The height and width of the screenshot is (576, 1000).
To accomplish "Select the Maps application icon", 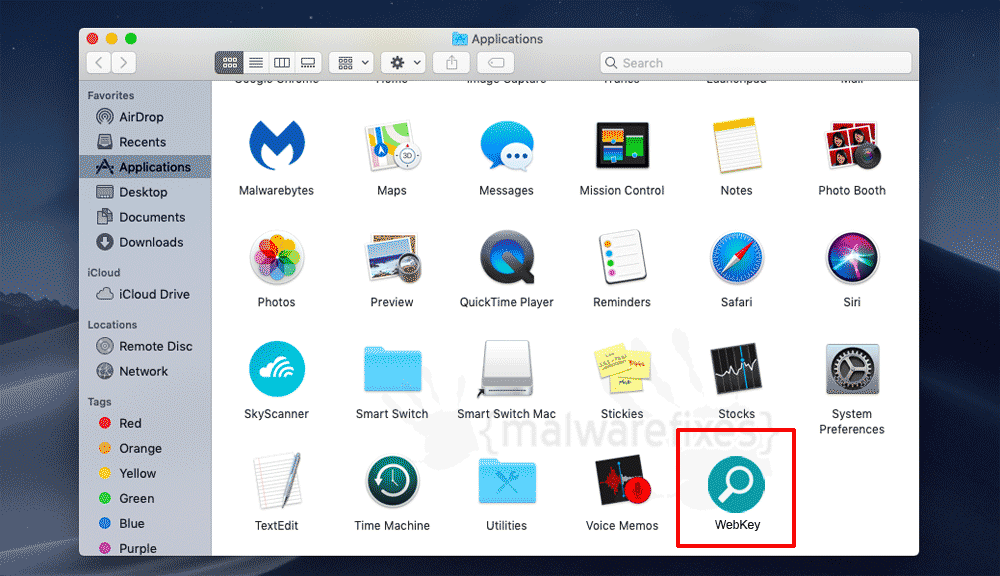I will [392, 145].
